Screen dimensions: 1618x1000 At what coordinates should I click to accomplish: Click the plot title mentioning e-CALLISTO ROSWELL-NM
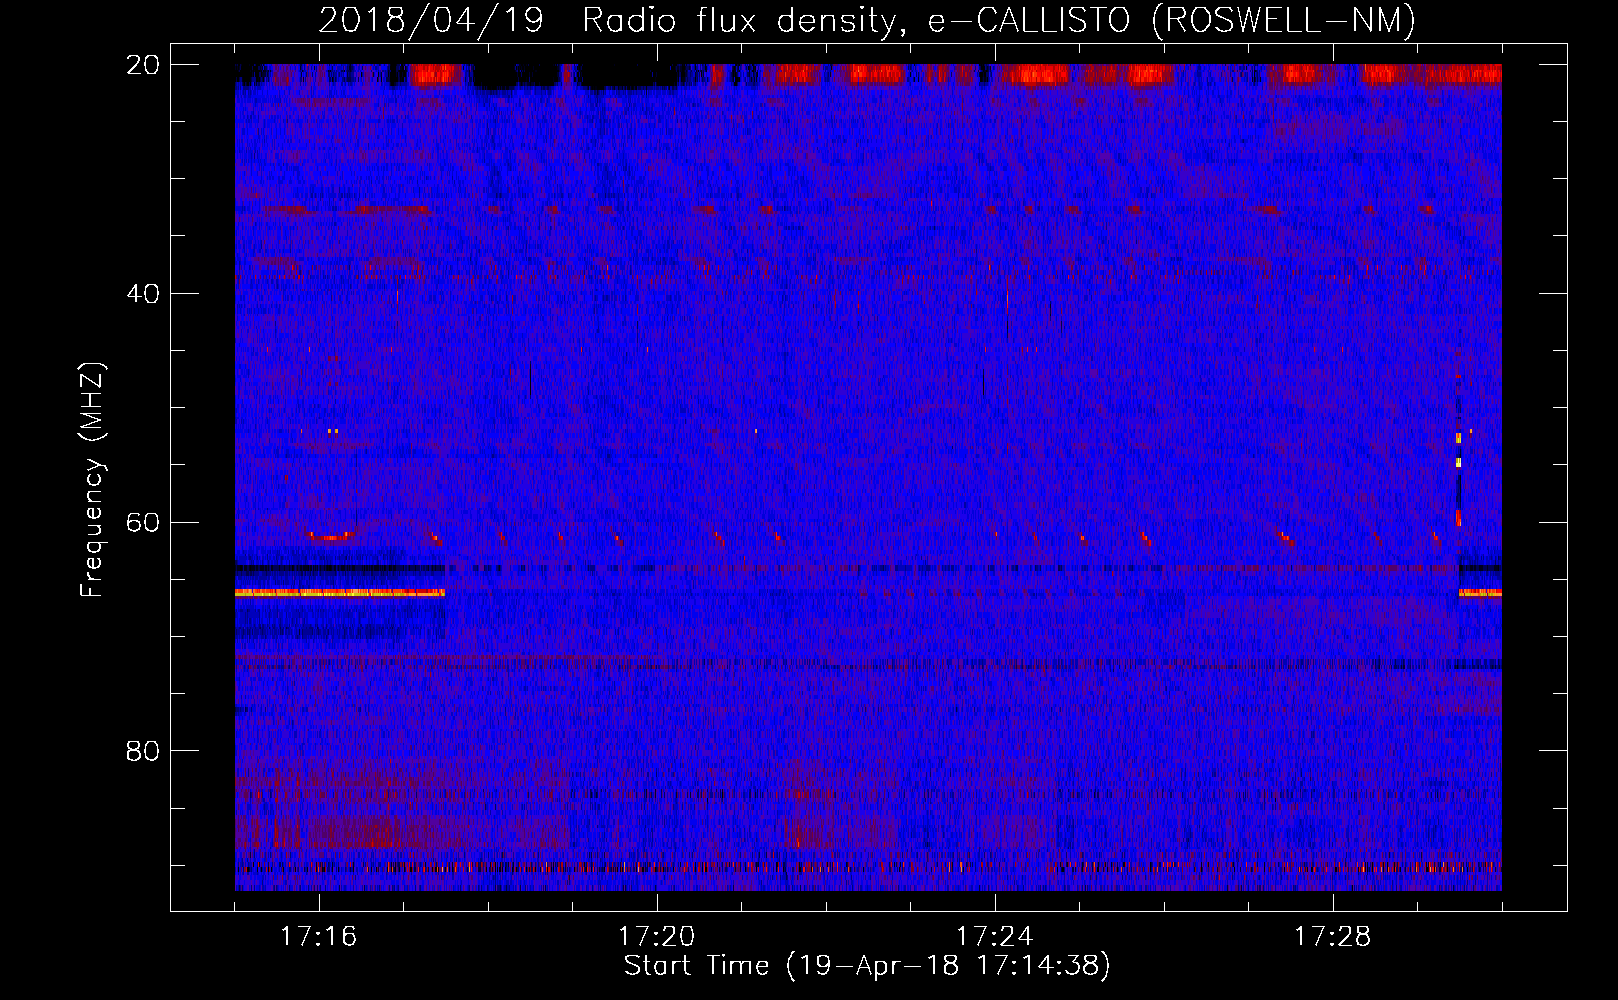point(867,20)
